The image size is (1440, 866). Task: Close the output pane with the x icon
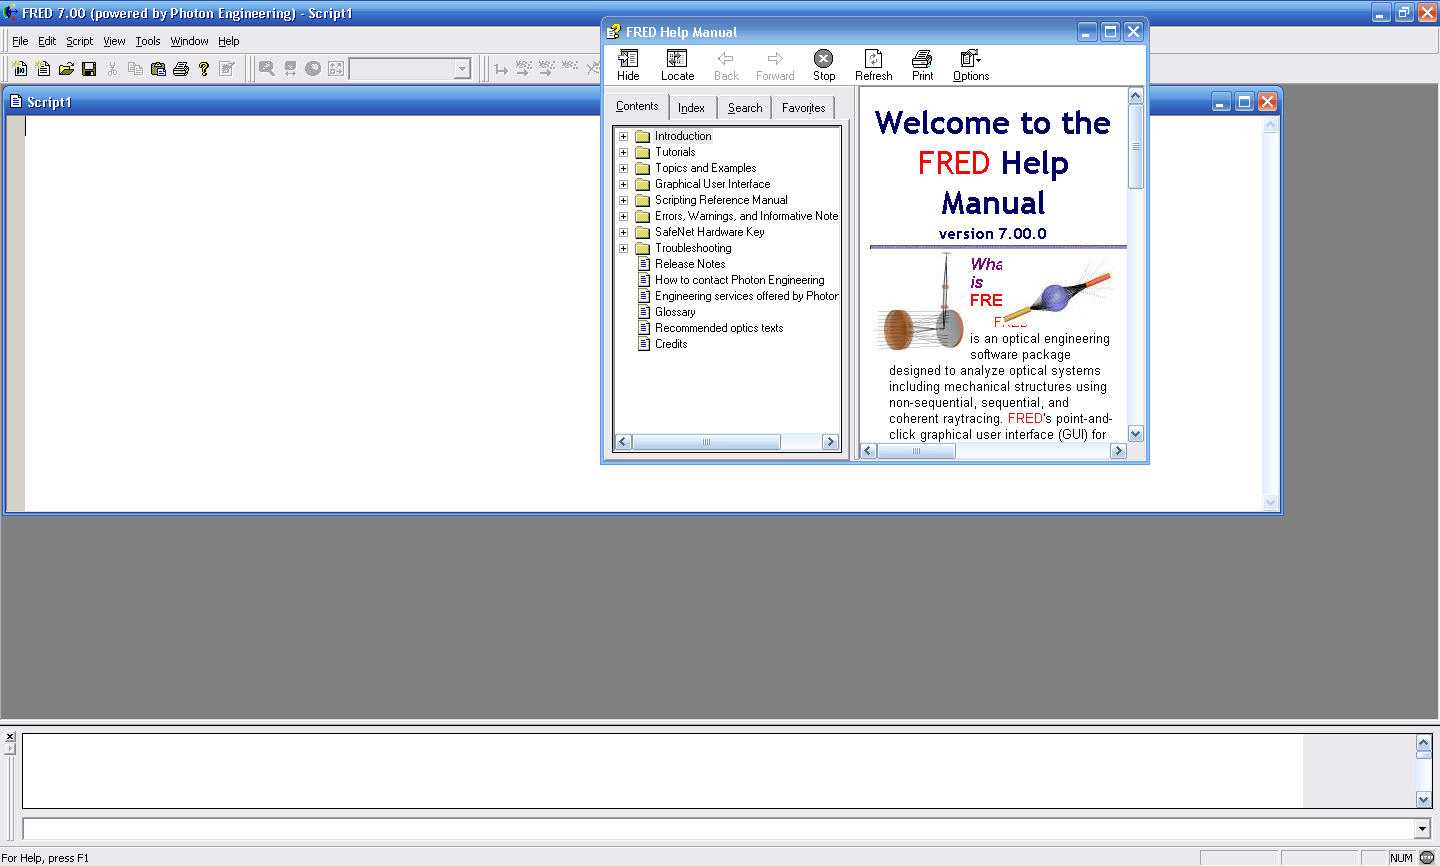[10, 737]
